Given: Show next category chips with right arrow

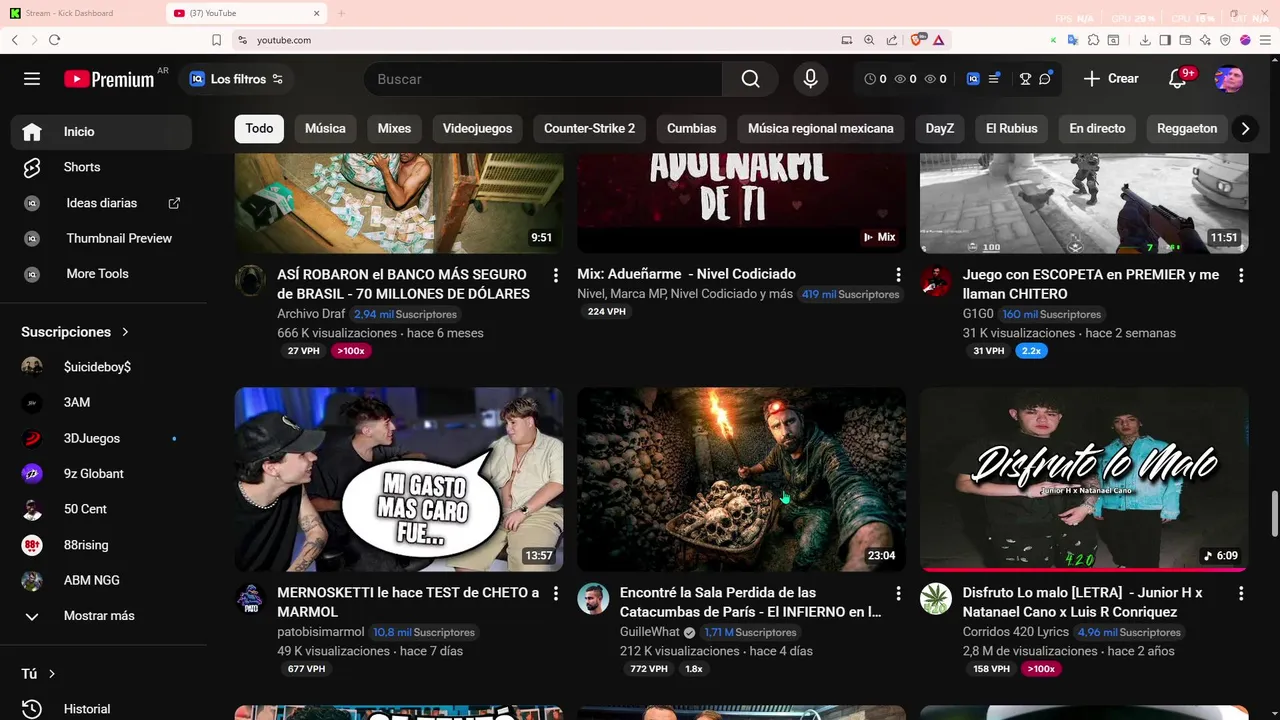Looking at the screenshot, I should 1245,128.
